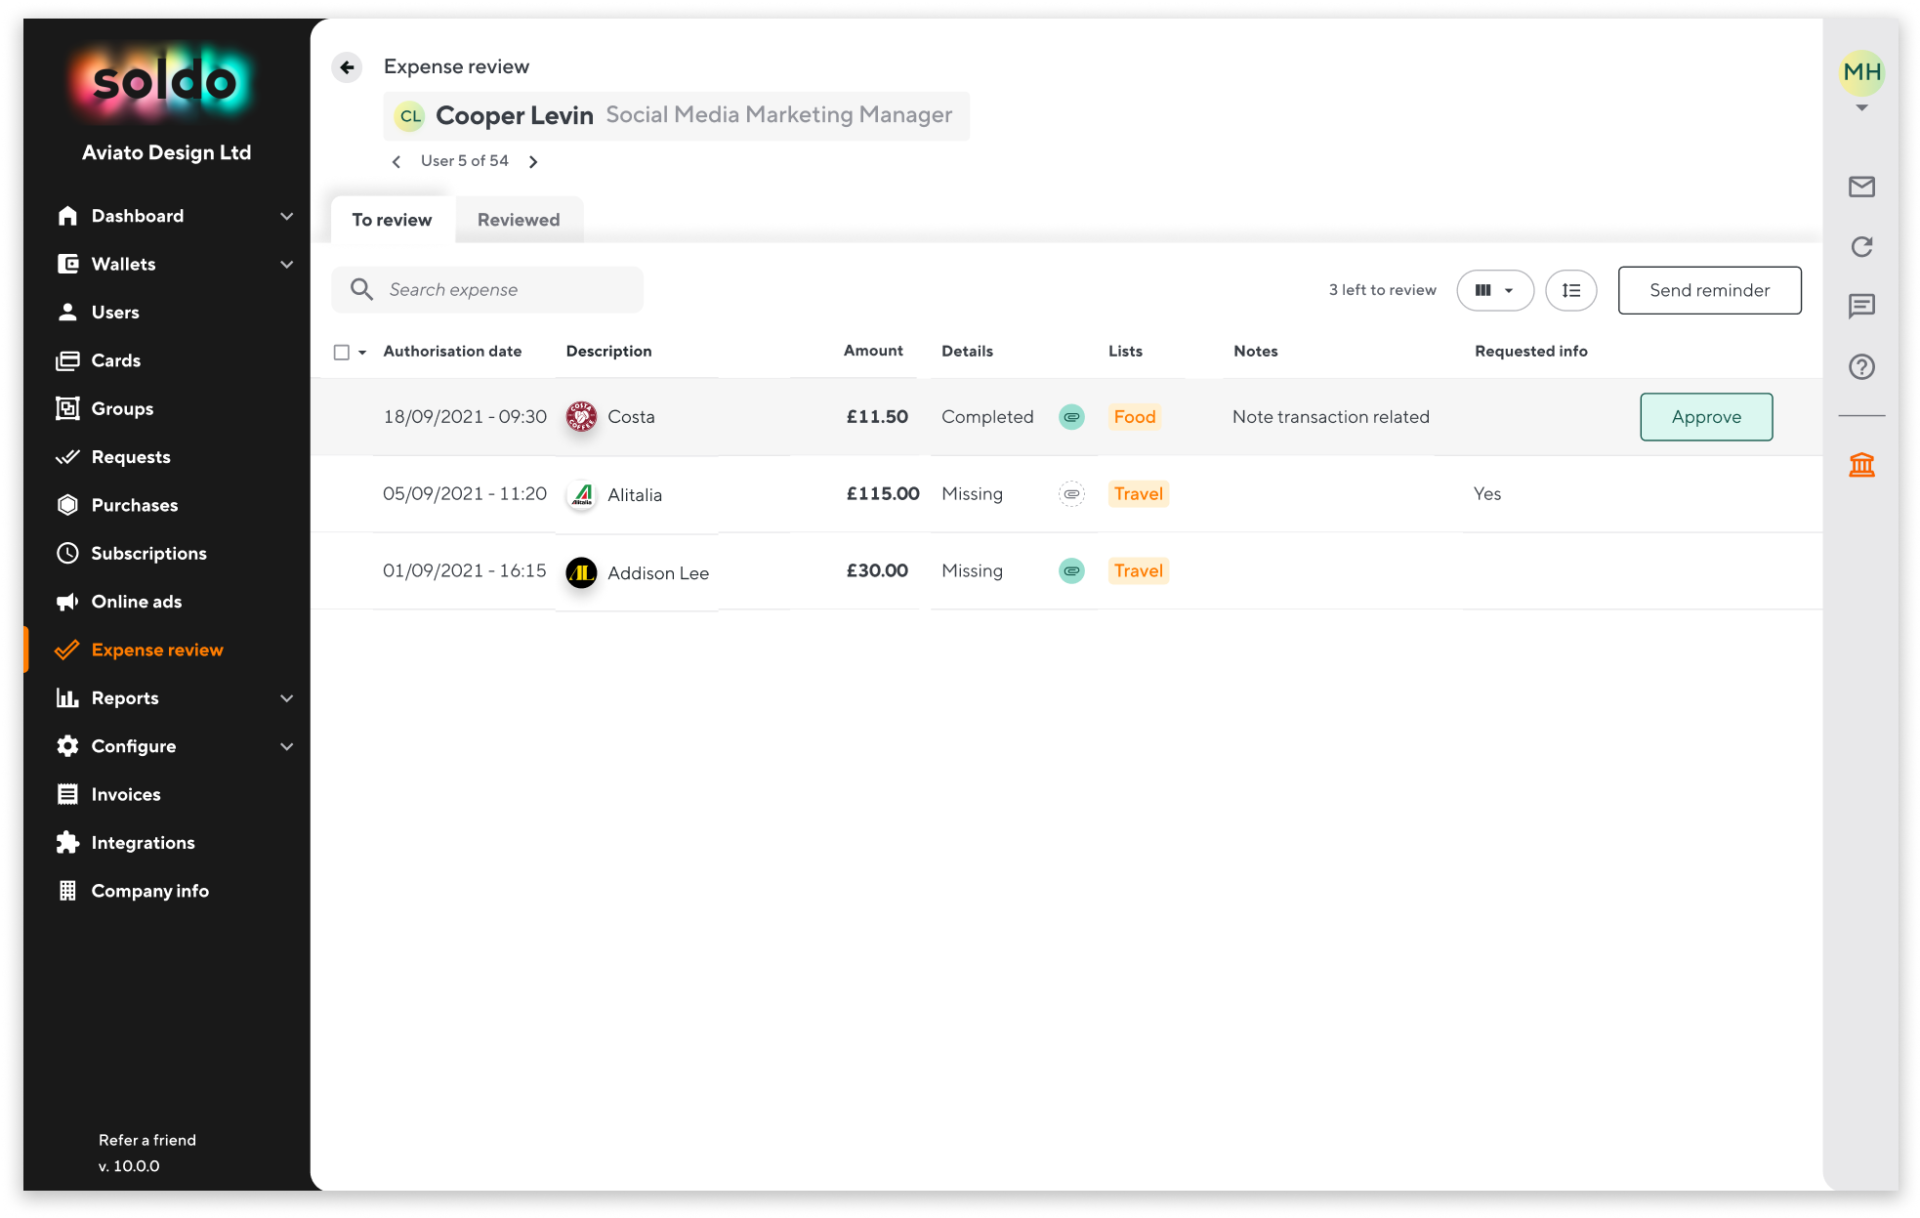Click the Send reminder button
Viewport: 1920px width, 1218px height.
tap(1709, 290)
